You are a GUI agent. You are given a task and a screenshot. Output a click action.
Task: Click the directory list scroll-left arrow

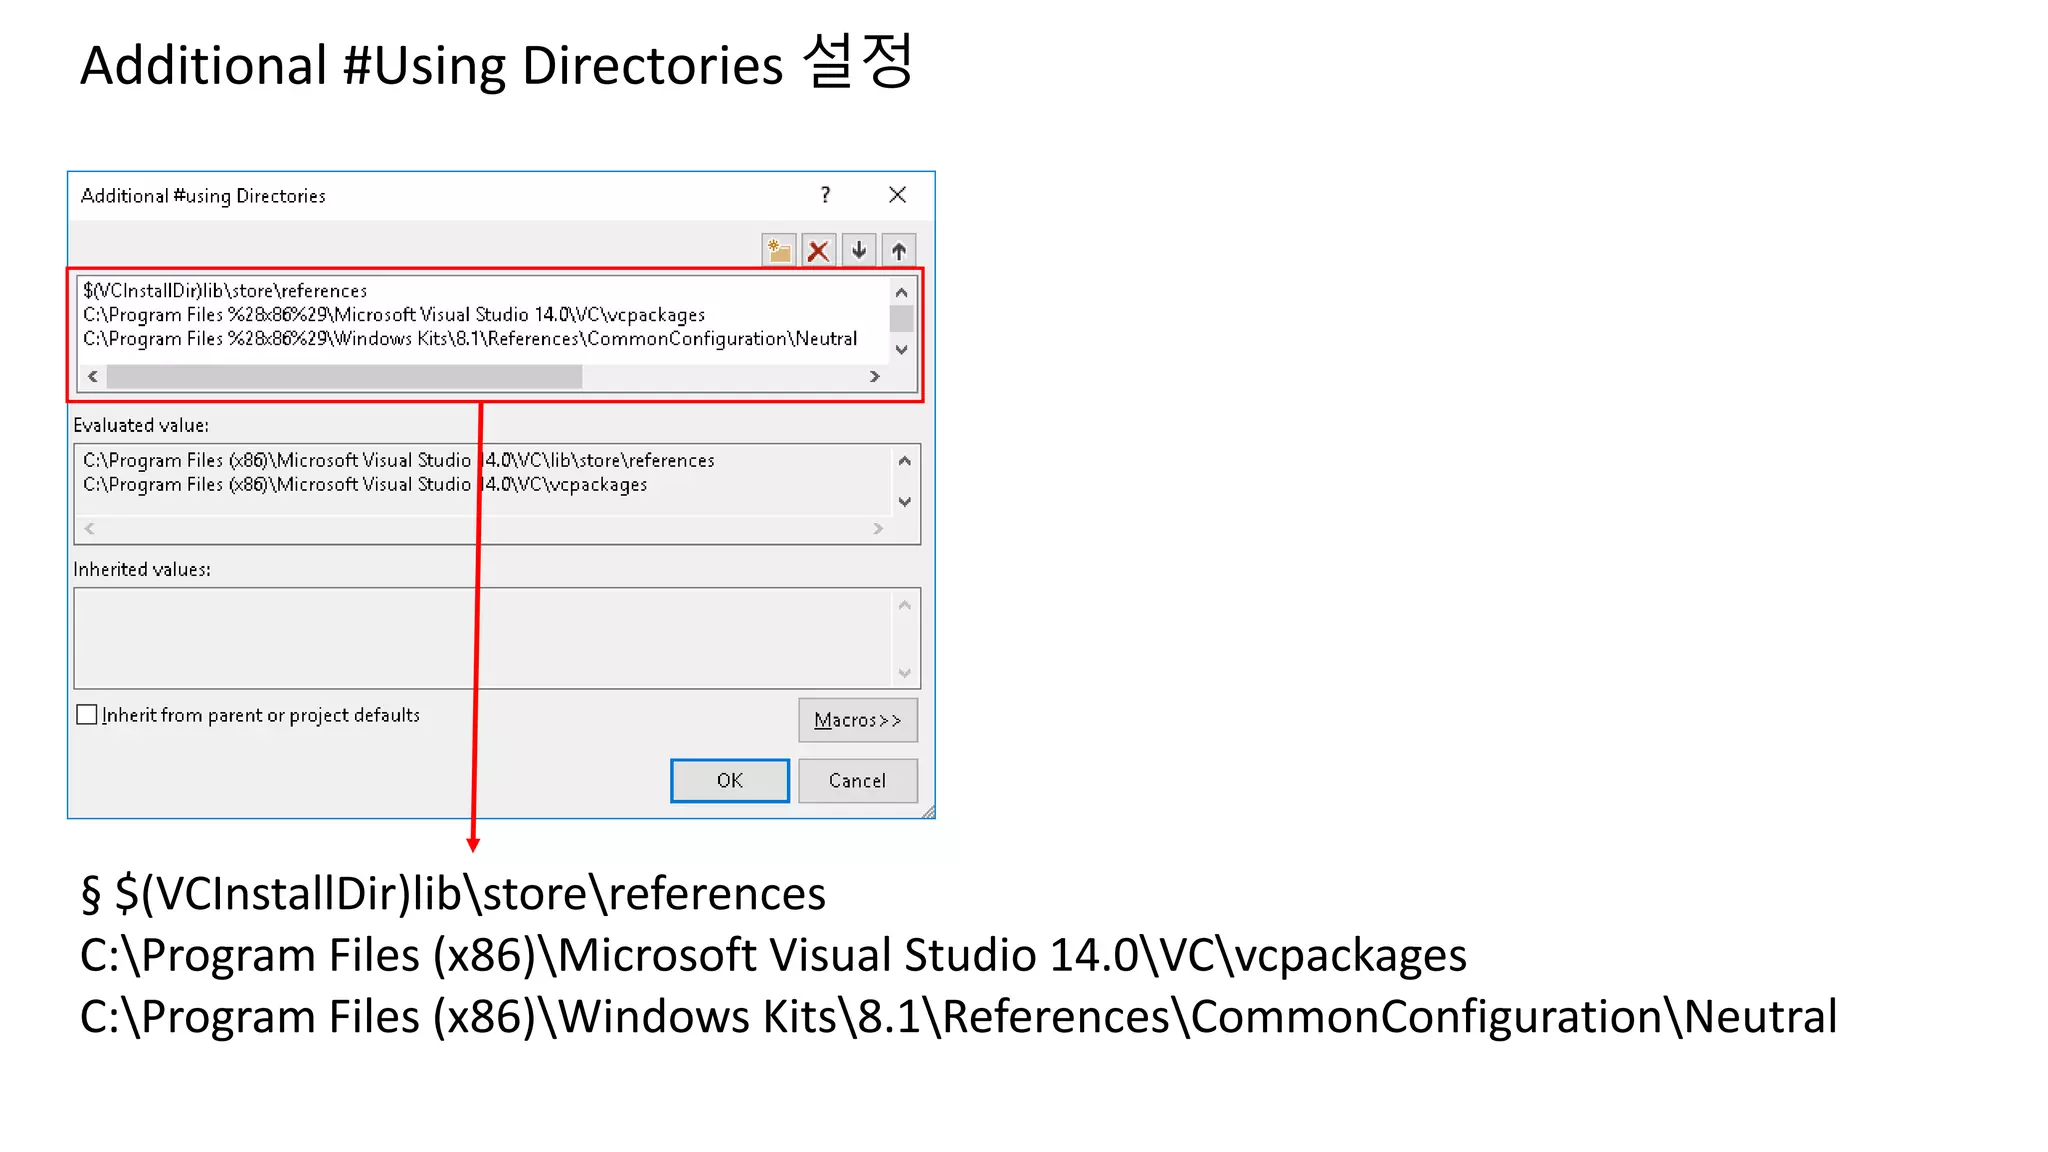93,377
